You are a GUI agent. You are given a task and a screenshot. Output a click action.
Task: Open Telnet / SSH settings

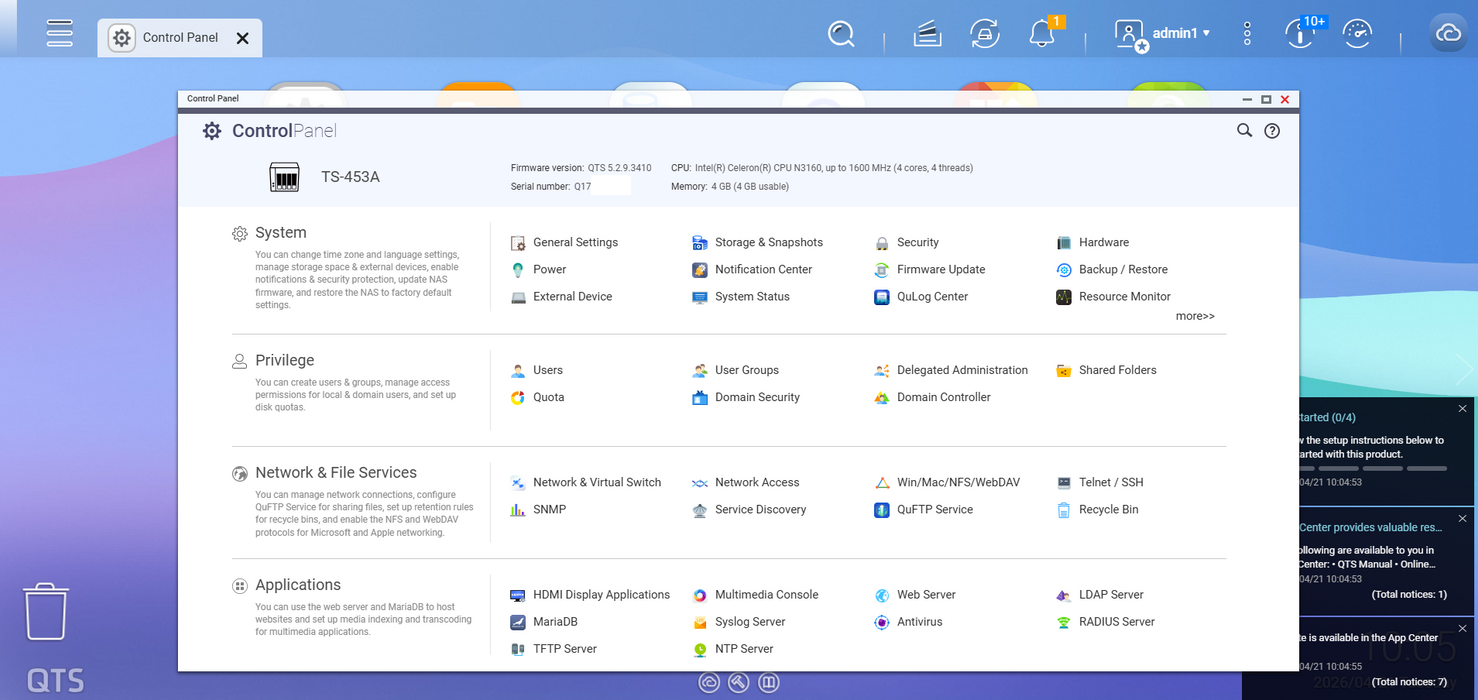click(1110, 482)
